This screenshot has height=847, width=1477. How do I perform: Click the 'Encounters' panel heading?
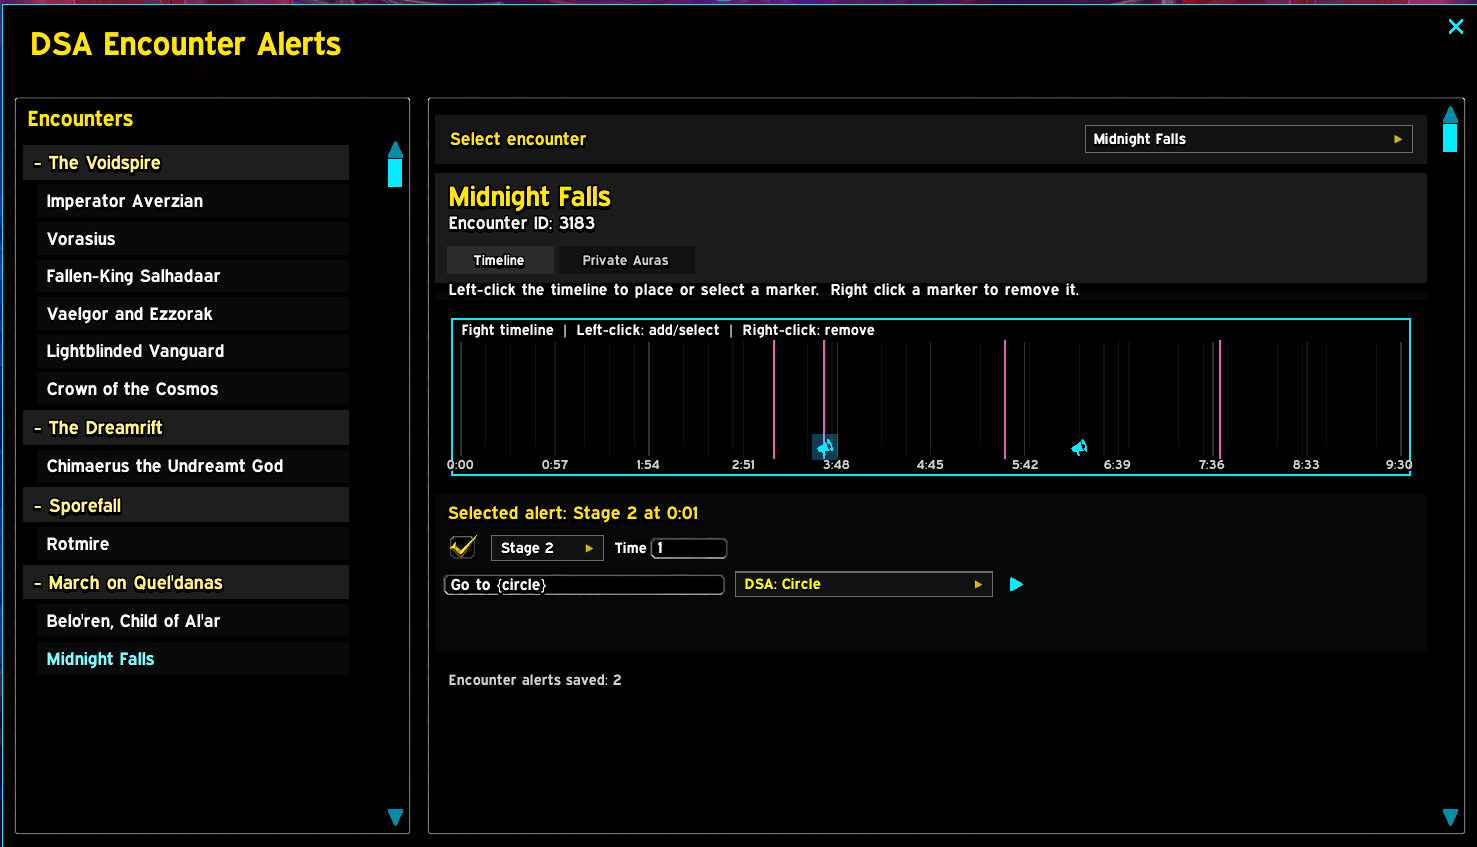point(80,119)
